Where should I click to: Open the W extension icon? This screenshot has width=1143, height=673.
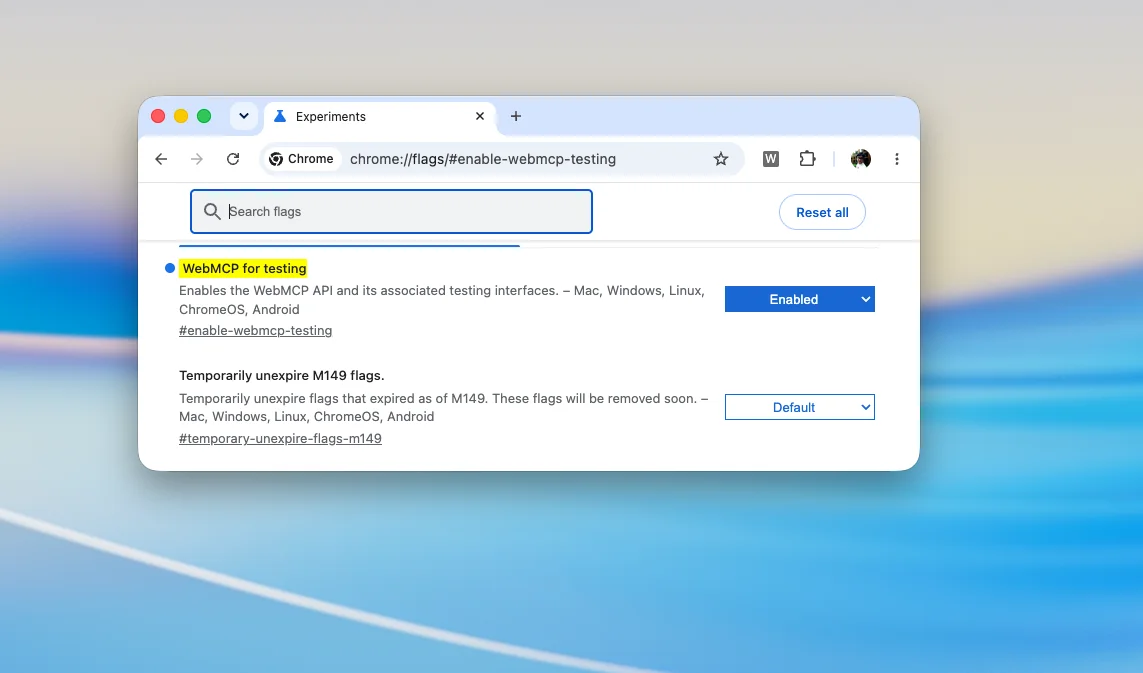tap(771, 159)
